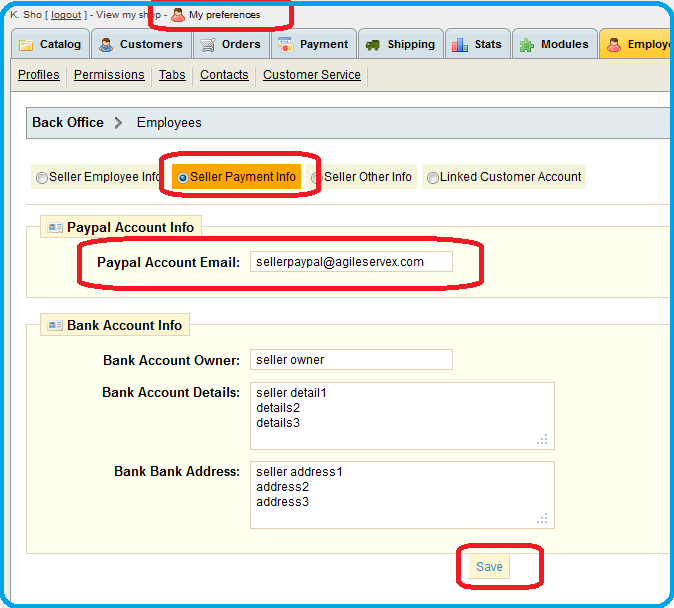Click the Orders shopping cart icon

pyautogui.click(x=208, y=45)
